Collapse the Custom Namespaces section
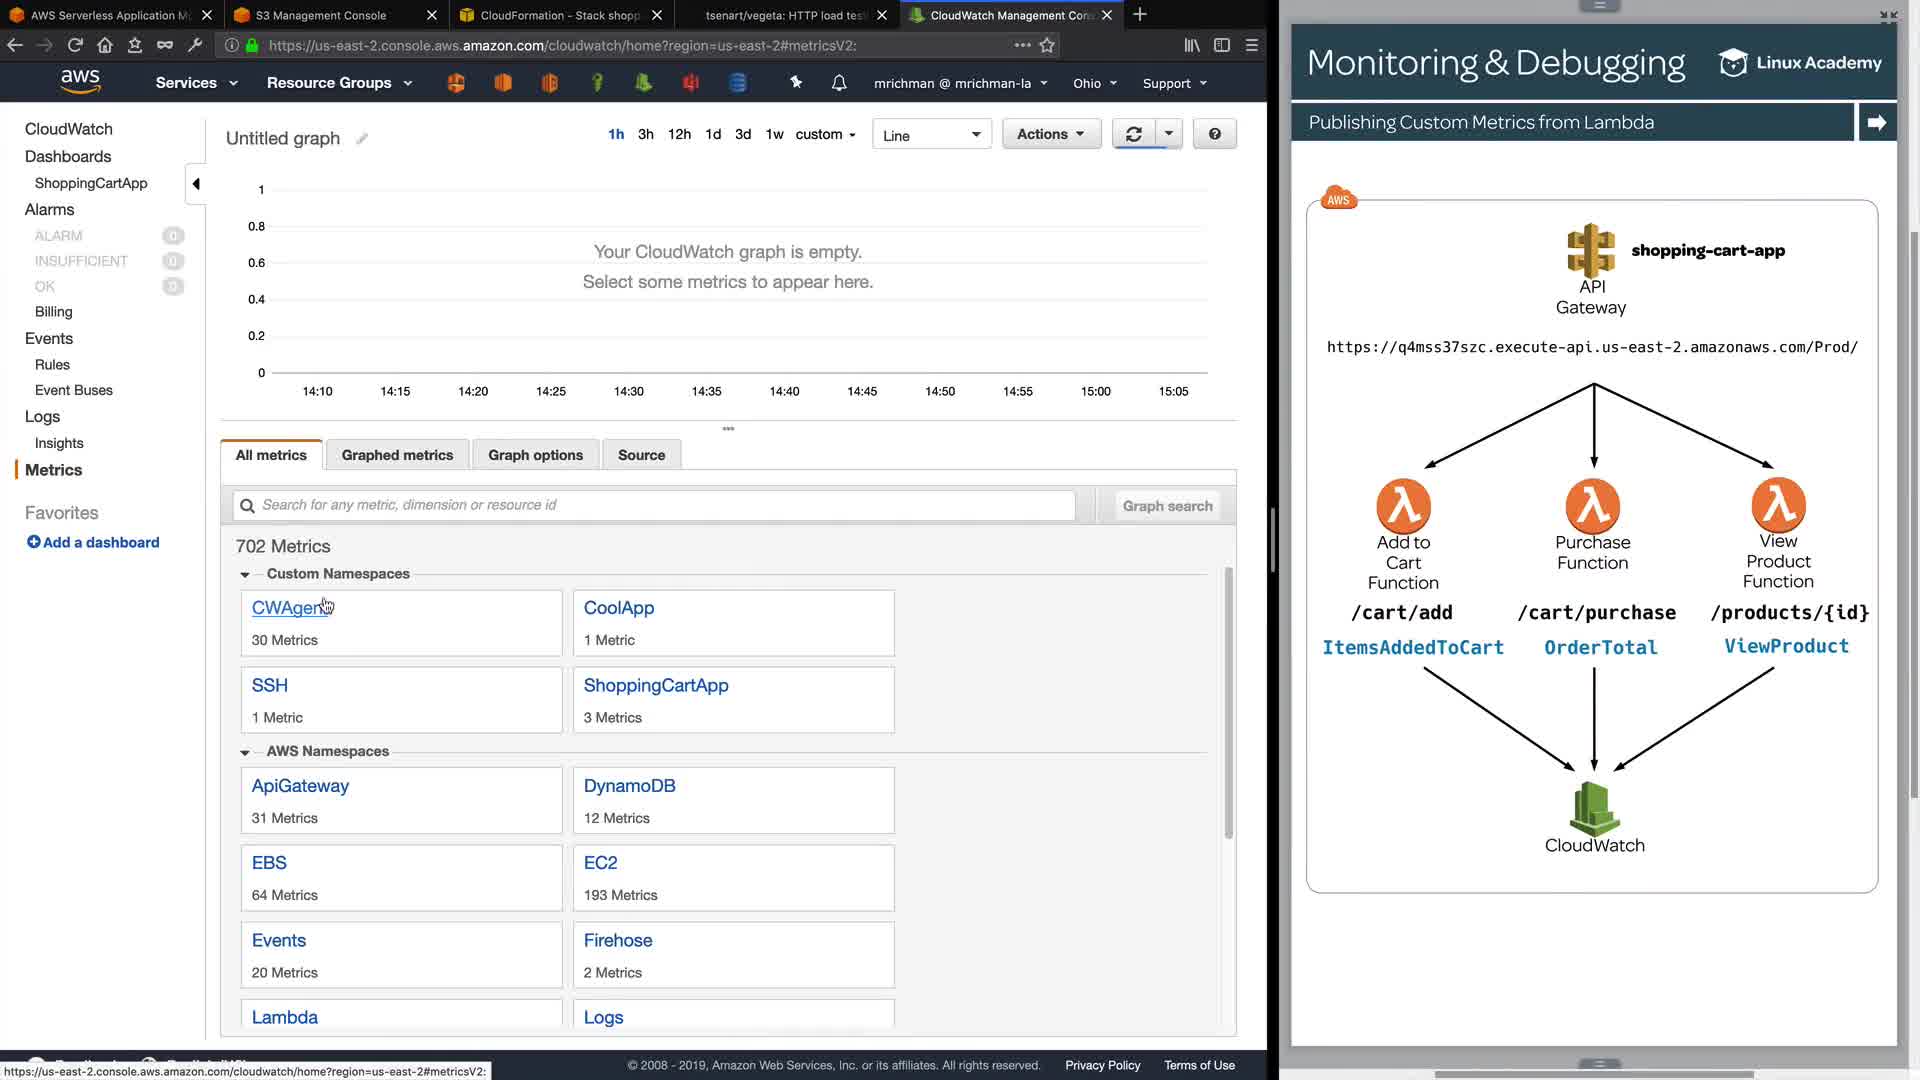 click(x=245, y=574)
